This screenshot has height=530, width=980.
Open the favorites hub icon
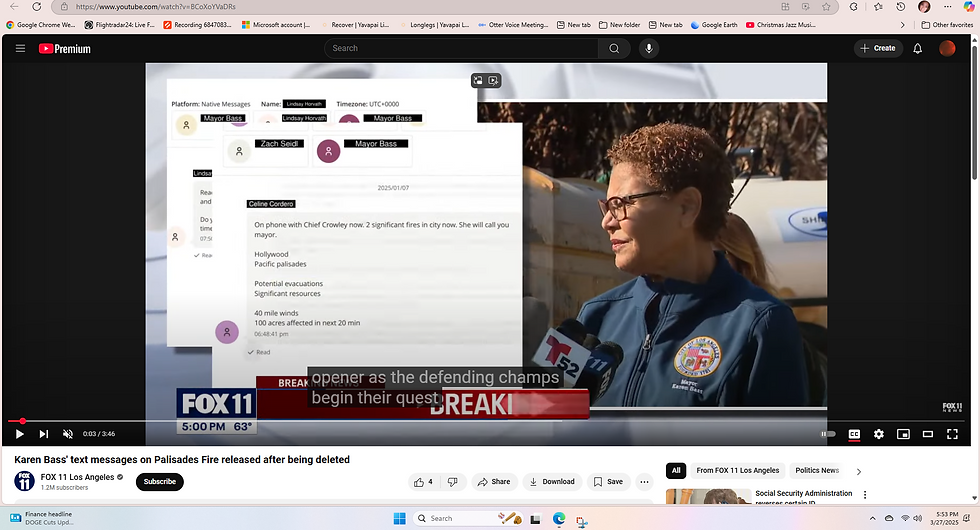[x=878, y=7]
